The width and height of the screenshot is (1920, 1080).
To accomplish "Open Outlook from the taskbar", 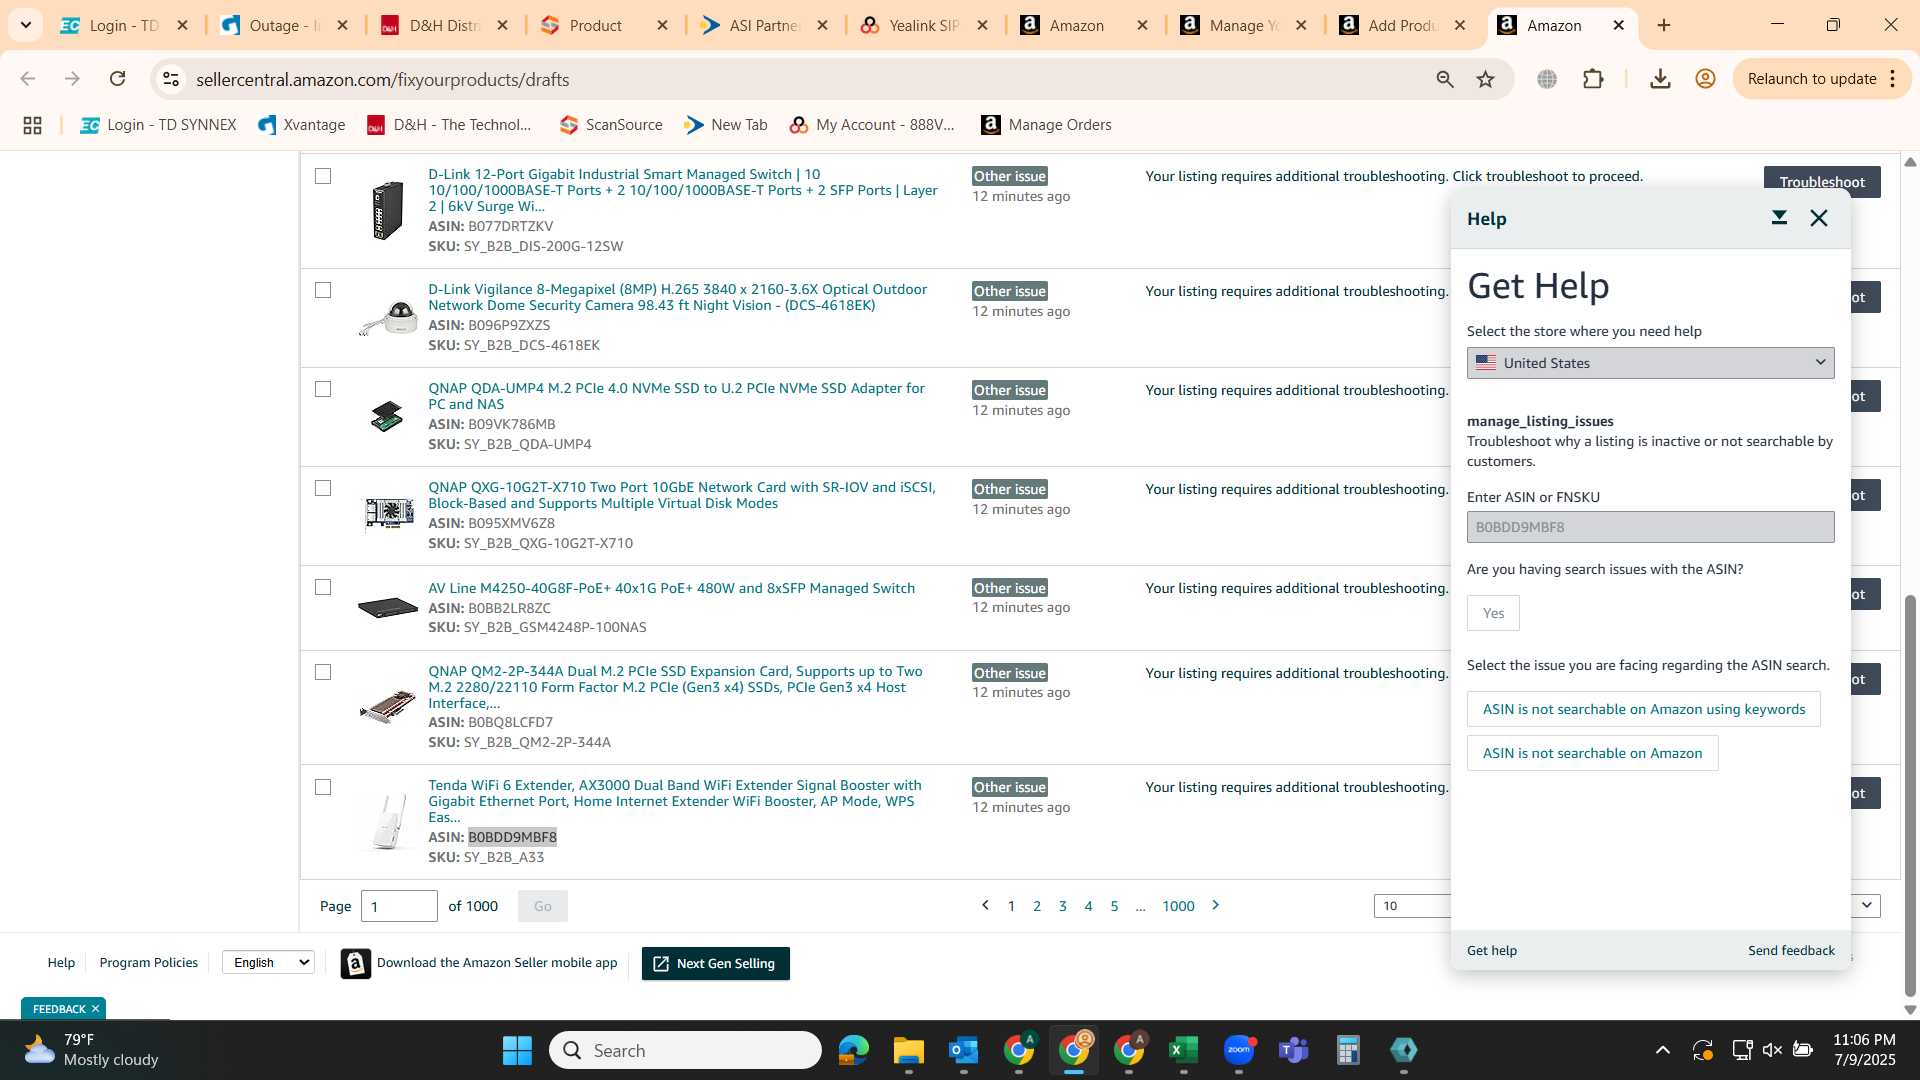I will click(963, 1050).
